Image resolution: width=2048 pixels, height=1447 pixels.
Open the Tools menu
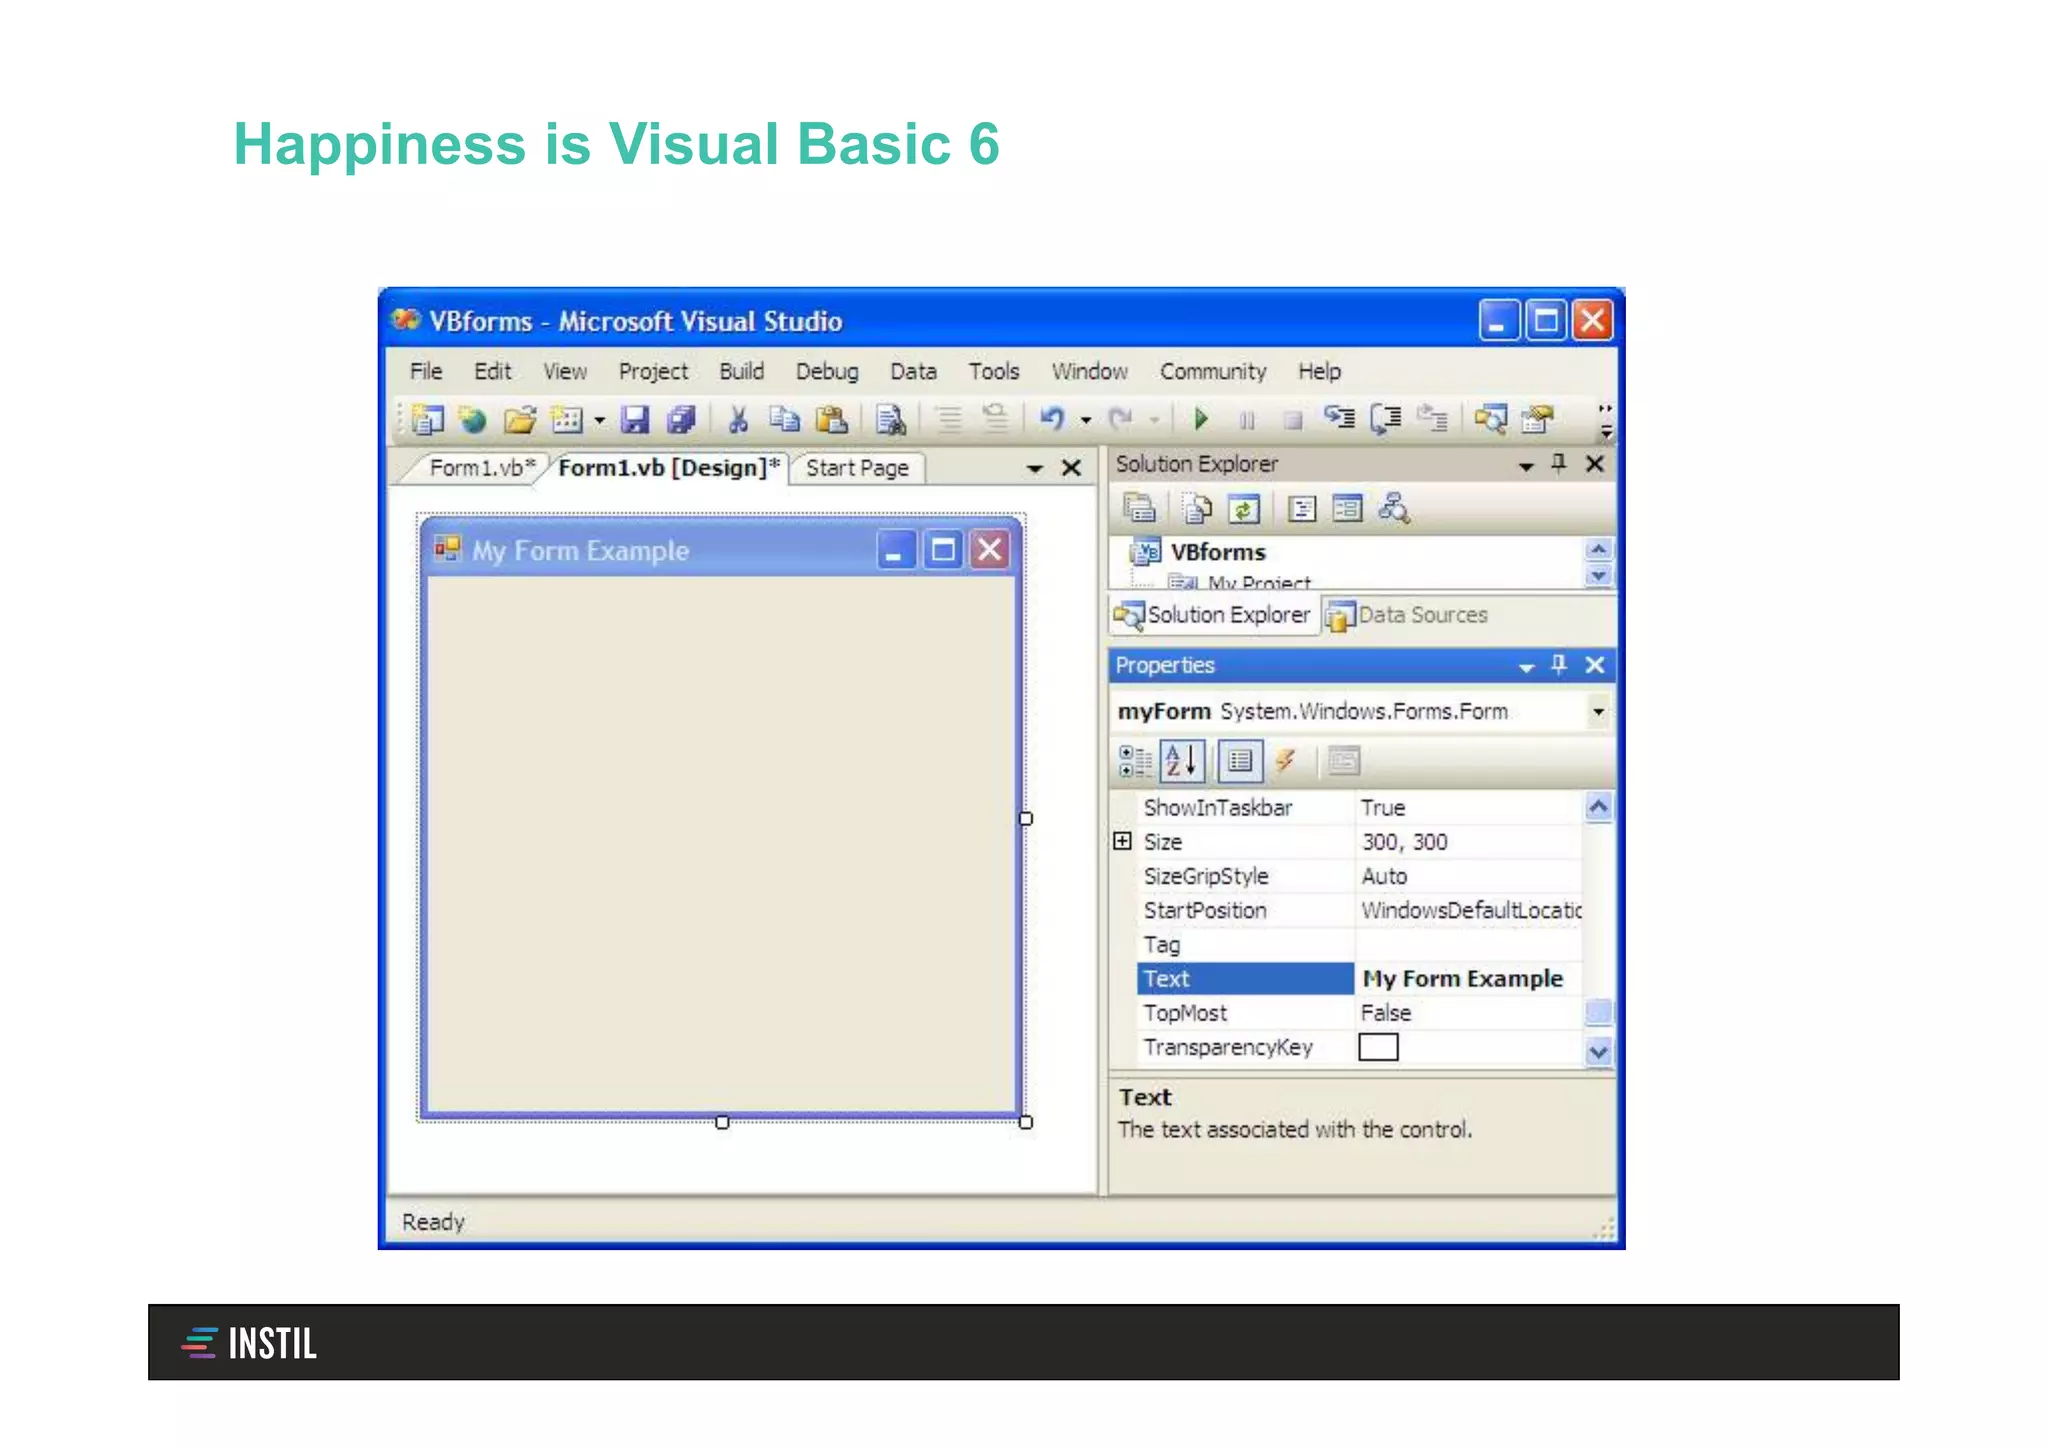(x=994, y=371)
